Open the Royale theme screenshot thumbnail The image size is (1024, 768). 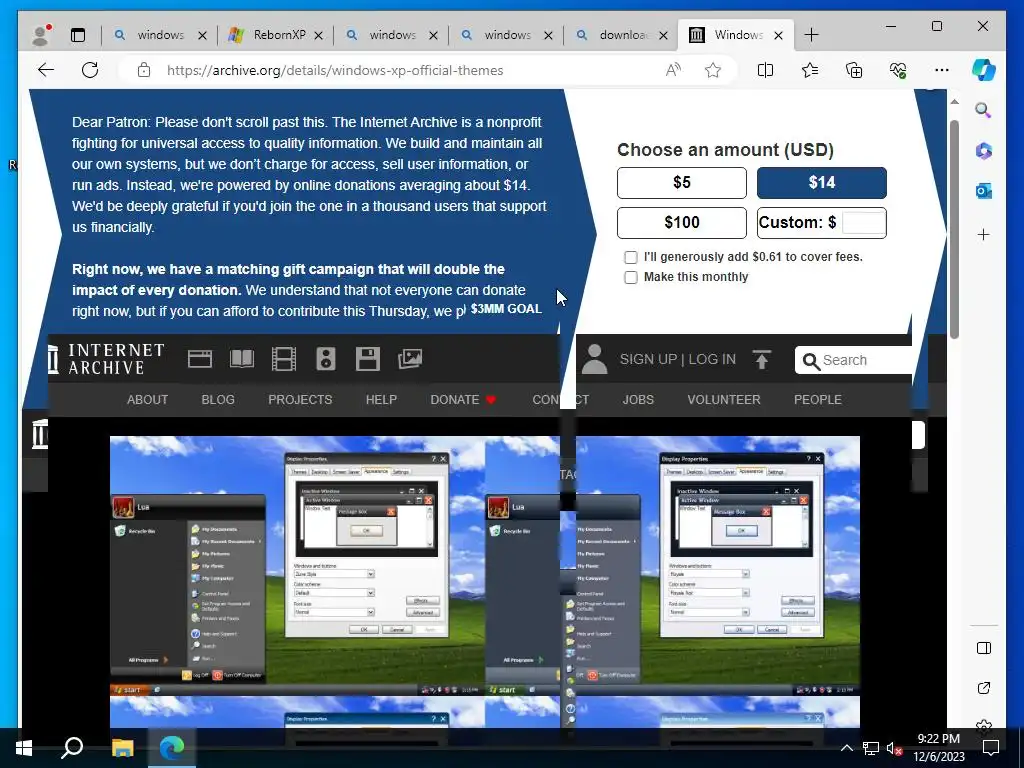[673, 565]
